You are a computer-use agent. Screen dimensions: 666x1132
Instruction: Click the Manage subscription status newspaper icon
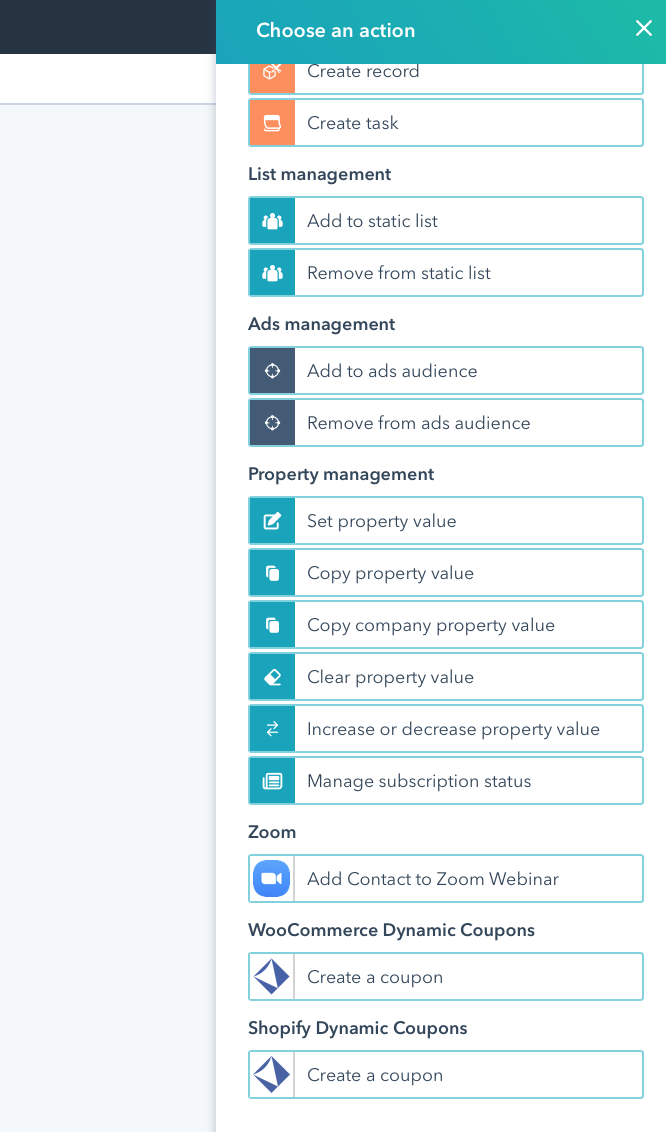(x=272, y=781)
